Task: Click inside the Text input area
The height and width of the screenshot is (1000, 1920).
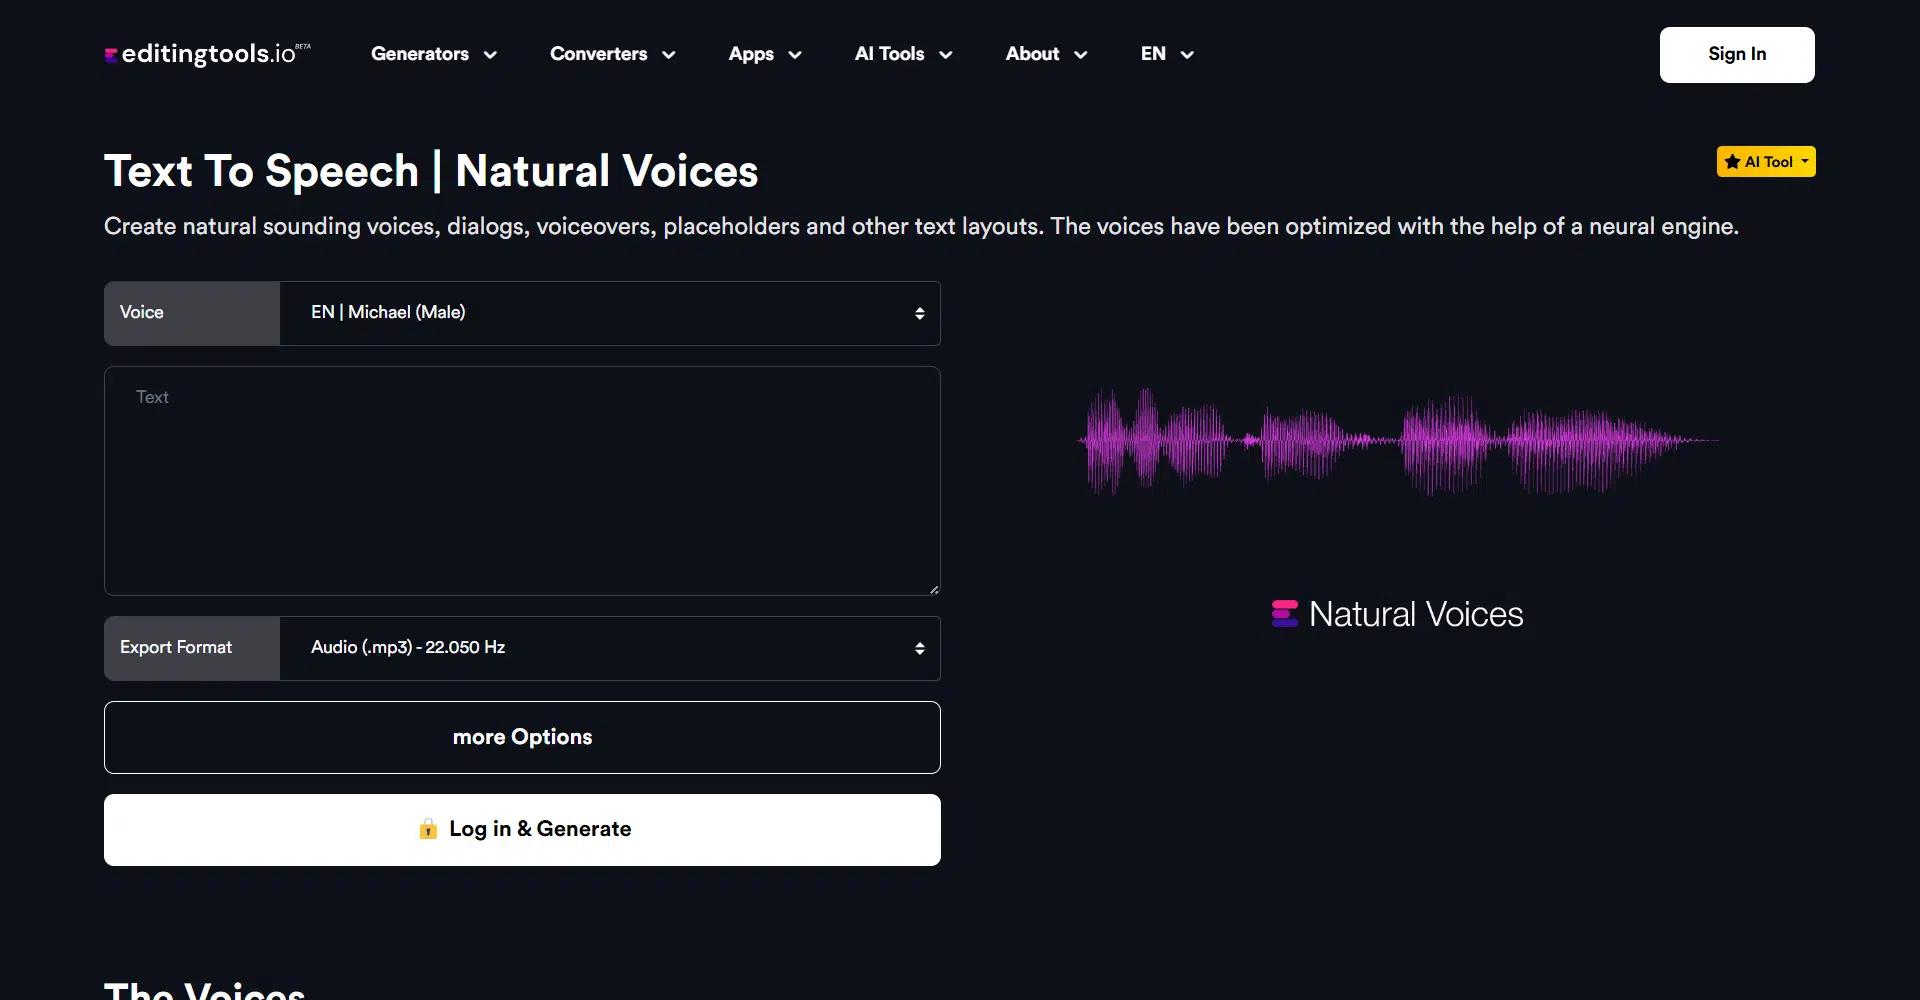Action: [522, 481]
